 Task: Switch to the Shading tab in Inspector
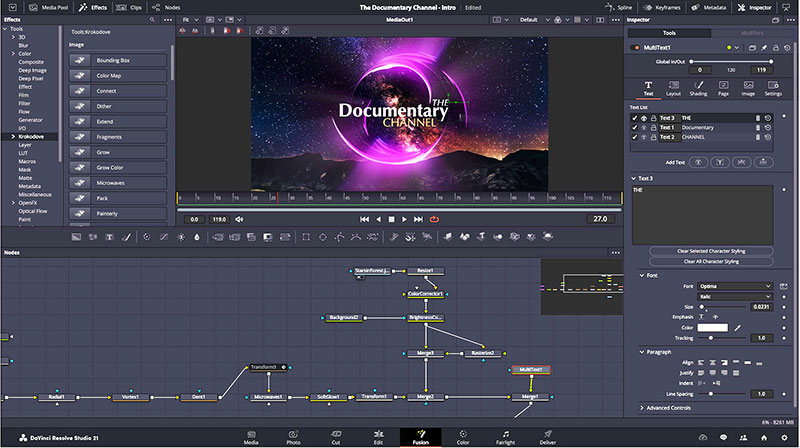698,88
